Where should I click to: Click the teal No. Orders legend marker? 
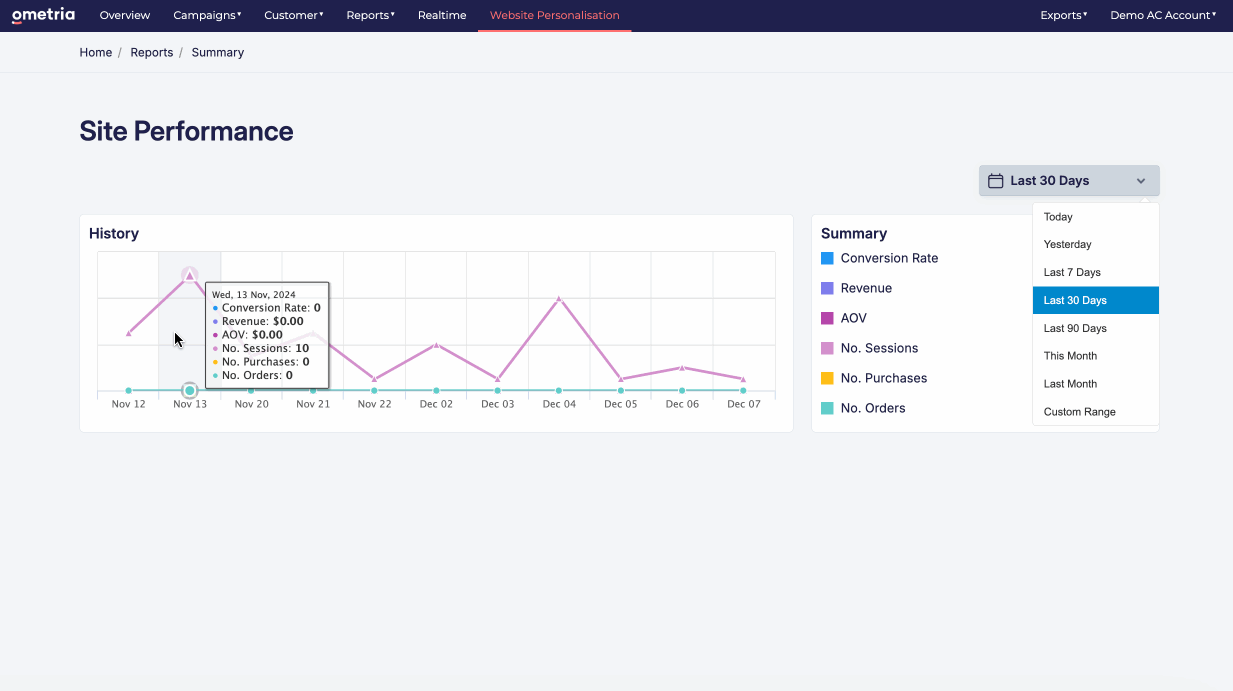coord(827,408)
